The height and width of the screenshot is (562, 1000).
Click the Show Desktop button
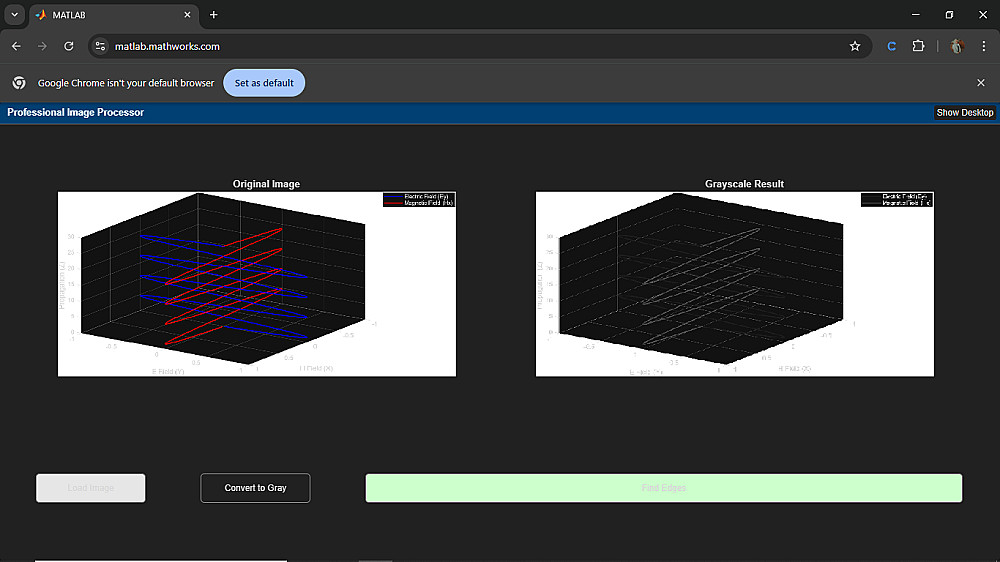[964, 112]
